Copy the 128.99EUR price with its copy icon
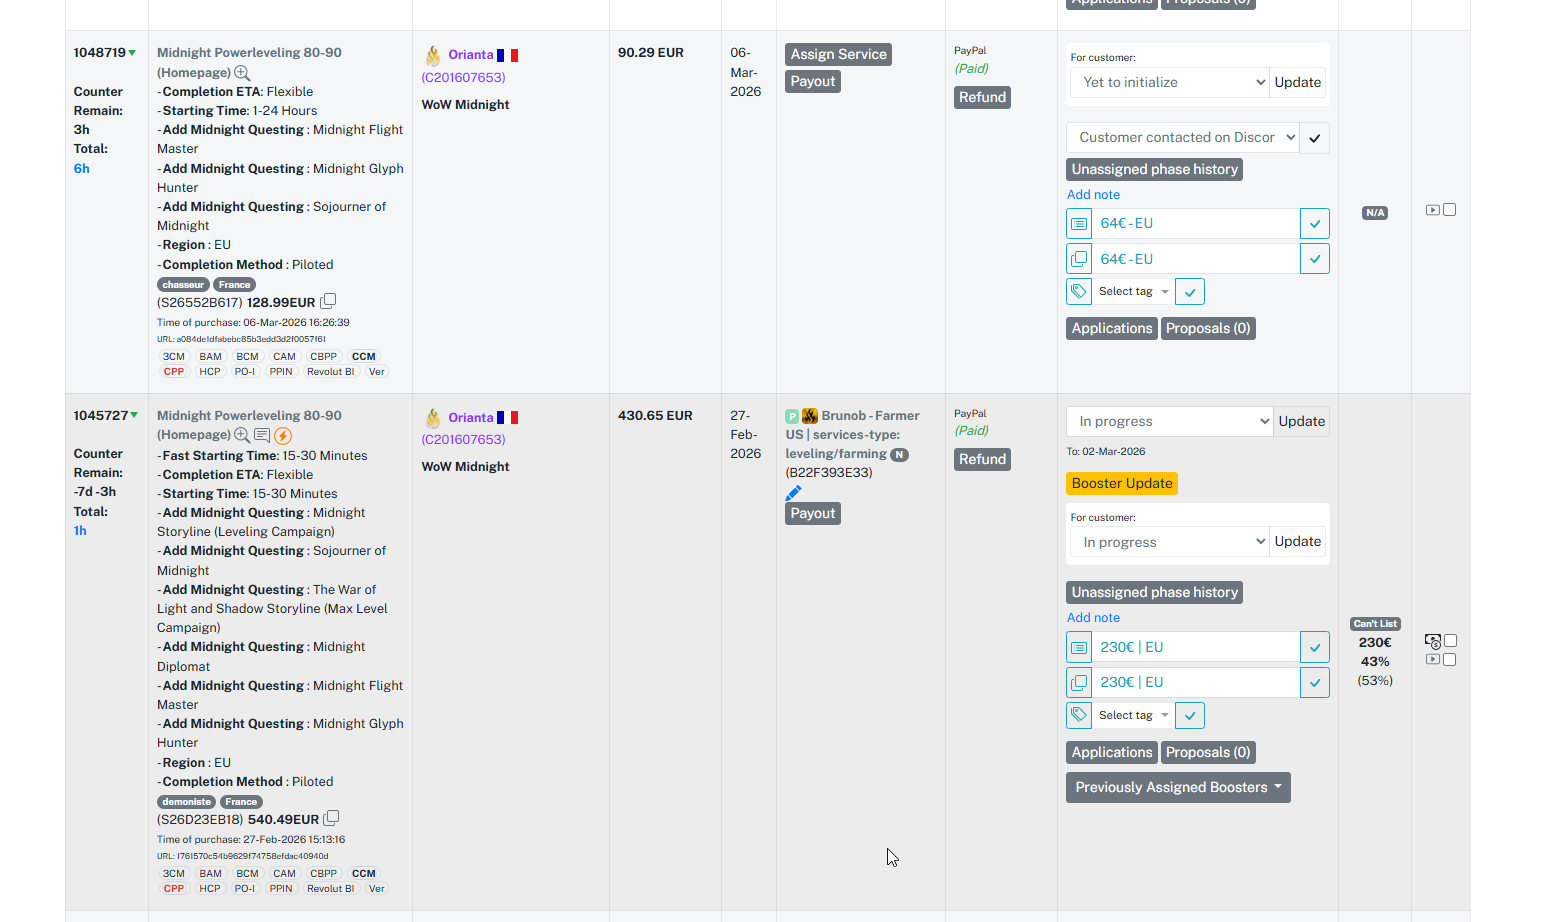This screenshot has width=1542, height=922. [x=328, y=301]
